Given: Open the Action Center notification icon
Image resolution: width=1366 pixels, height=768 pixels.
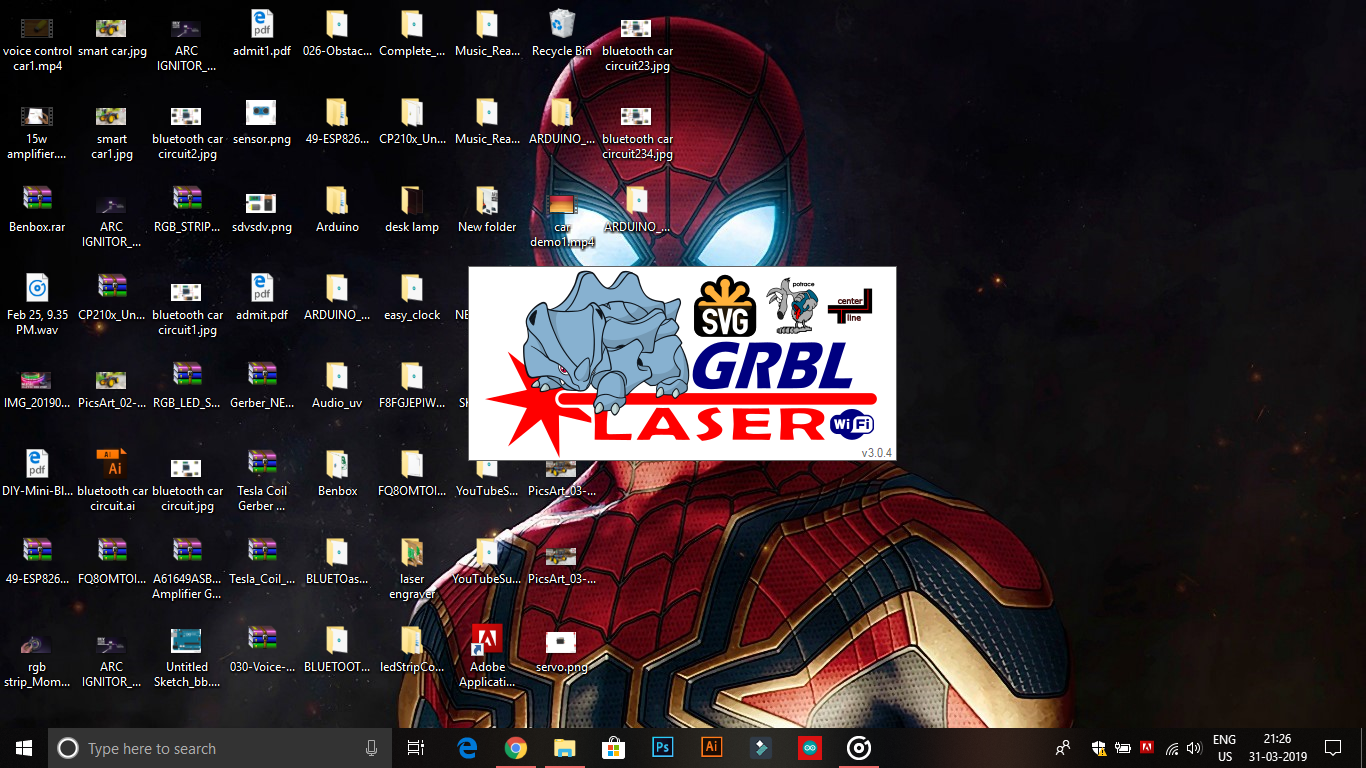Looking at the screenshot, I should coord(1334,747).
